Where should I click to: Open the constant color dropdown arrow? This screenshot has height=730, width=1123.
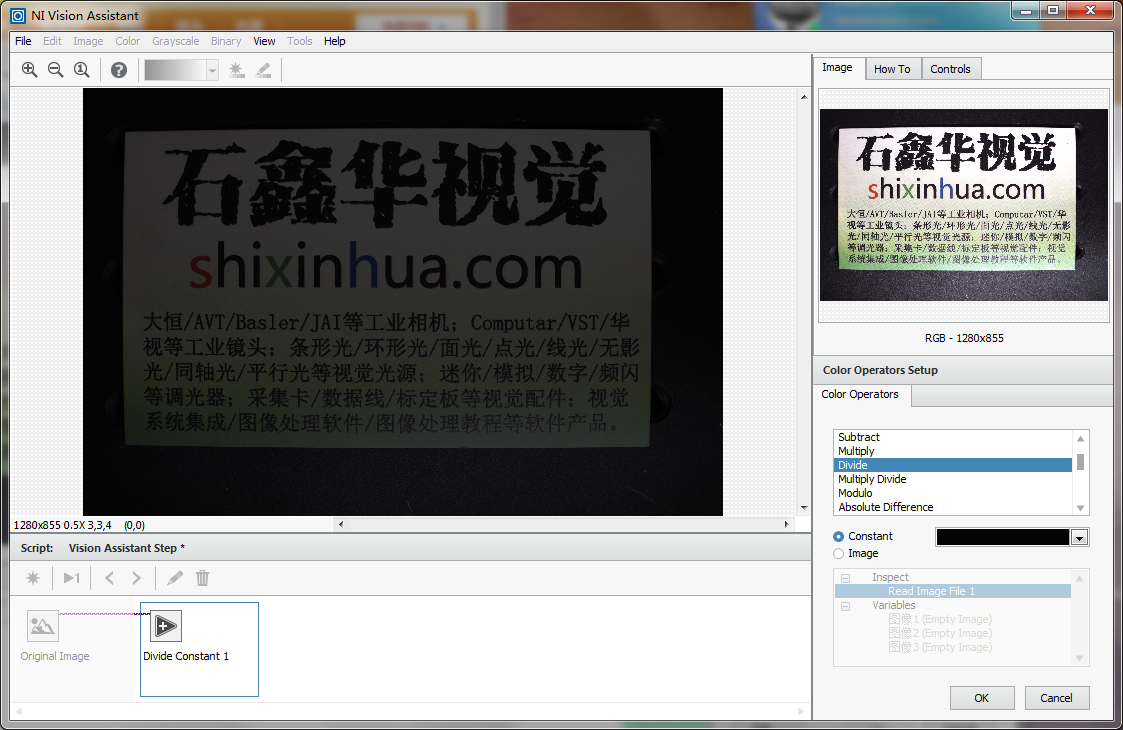[1079, 537]
